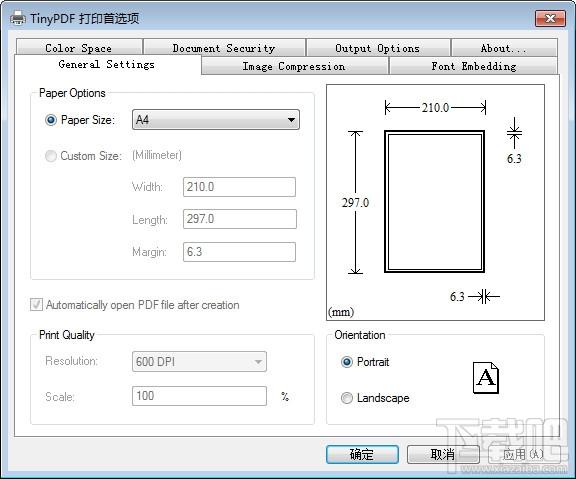Switch to the Image Compression tab
The height and width of the screenshot is (479, 576).
[295, 66]
